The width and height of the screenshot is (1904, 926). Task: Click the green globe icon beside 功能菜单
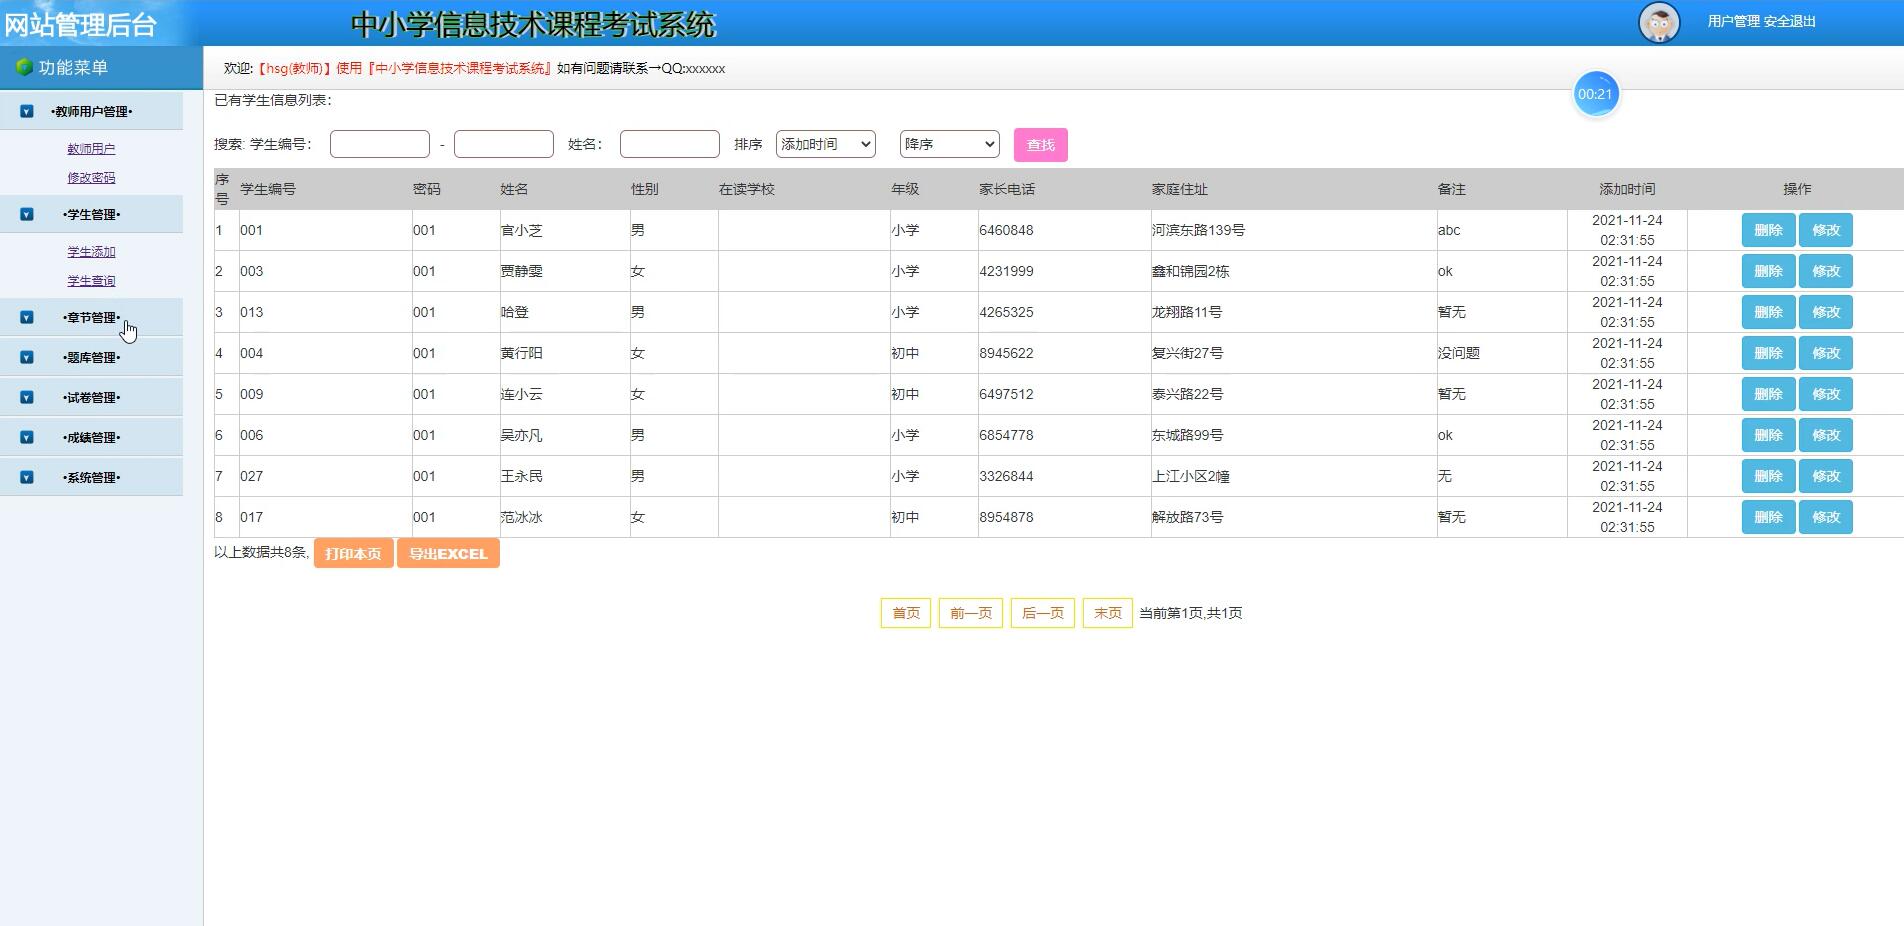click(x=23, y=67)
